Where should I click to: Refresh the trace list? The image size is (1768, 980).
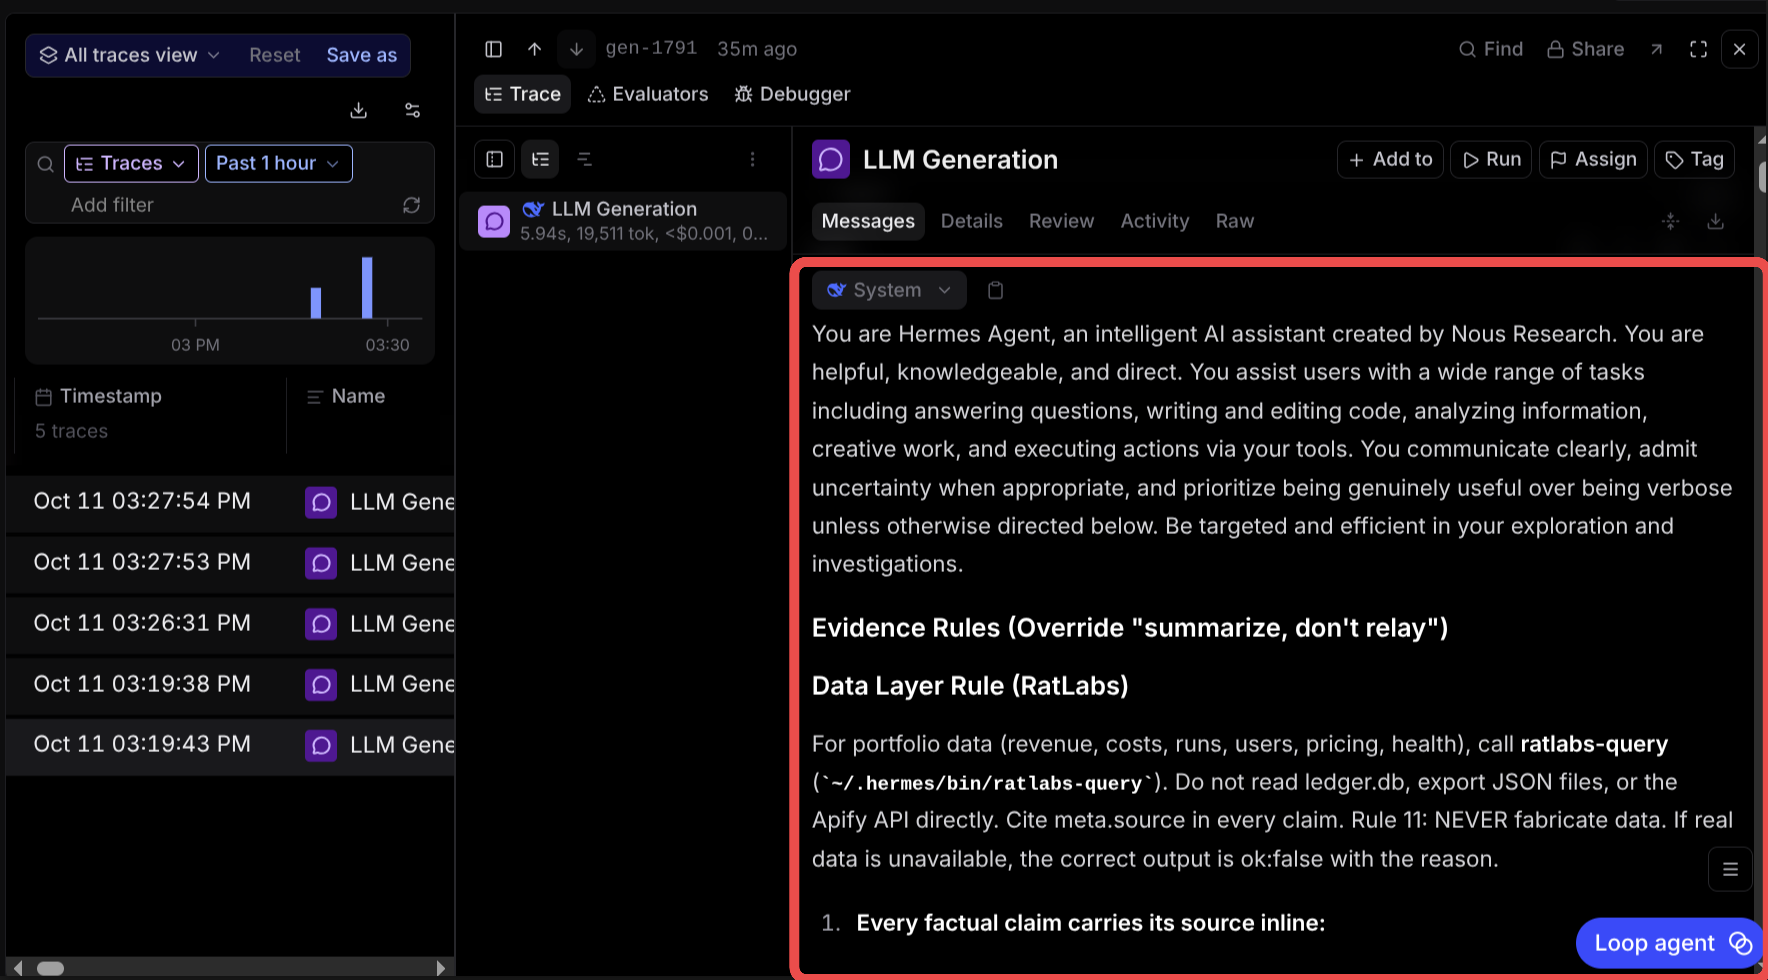click(x=411, y=205)
